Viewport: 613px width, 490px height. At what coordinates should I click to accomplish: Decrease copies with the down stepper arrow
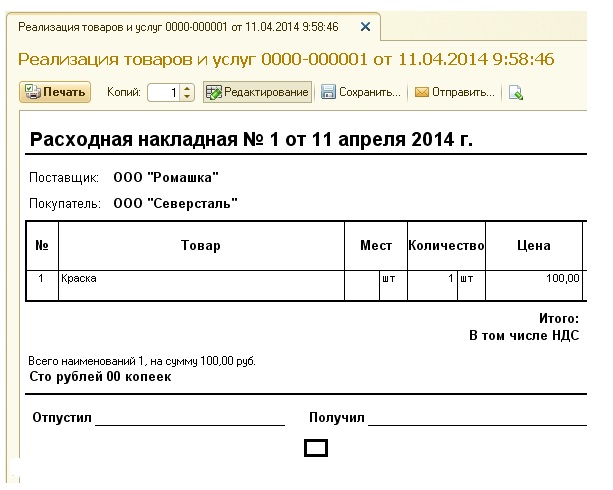[187, 96]
